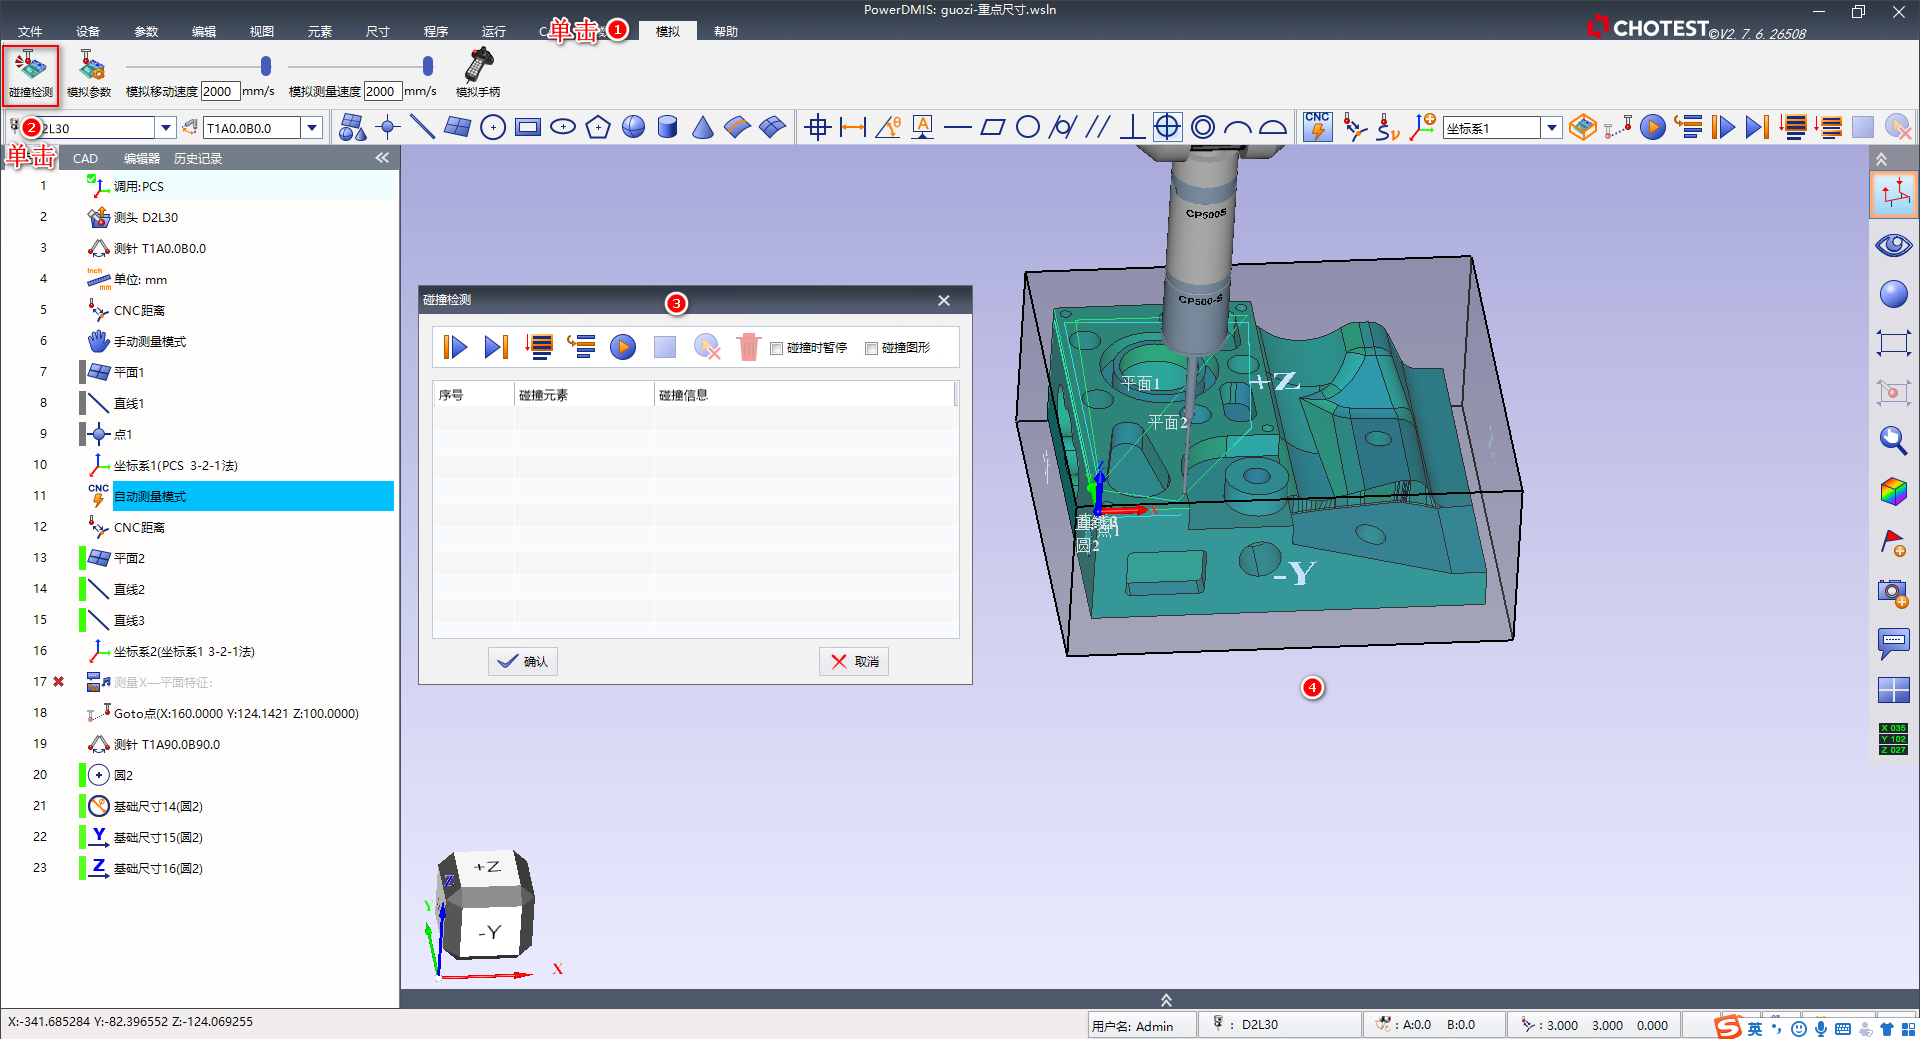Collapse the left program tree panel
This screenshot has width=1920, height=1039.
tap(382, 158)
